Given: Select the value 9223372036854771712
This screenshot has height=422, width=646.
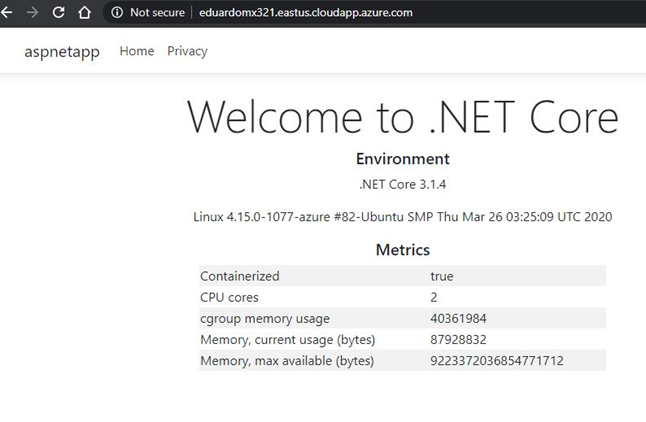Looking at the screenshot, I should (x=497, y=361).
